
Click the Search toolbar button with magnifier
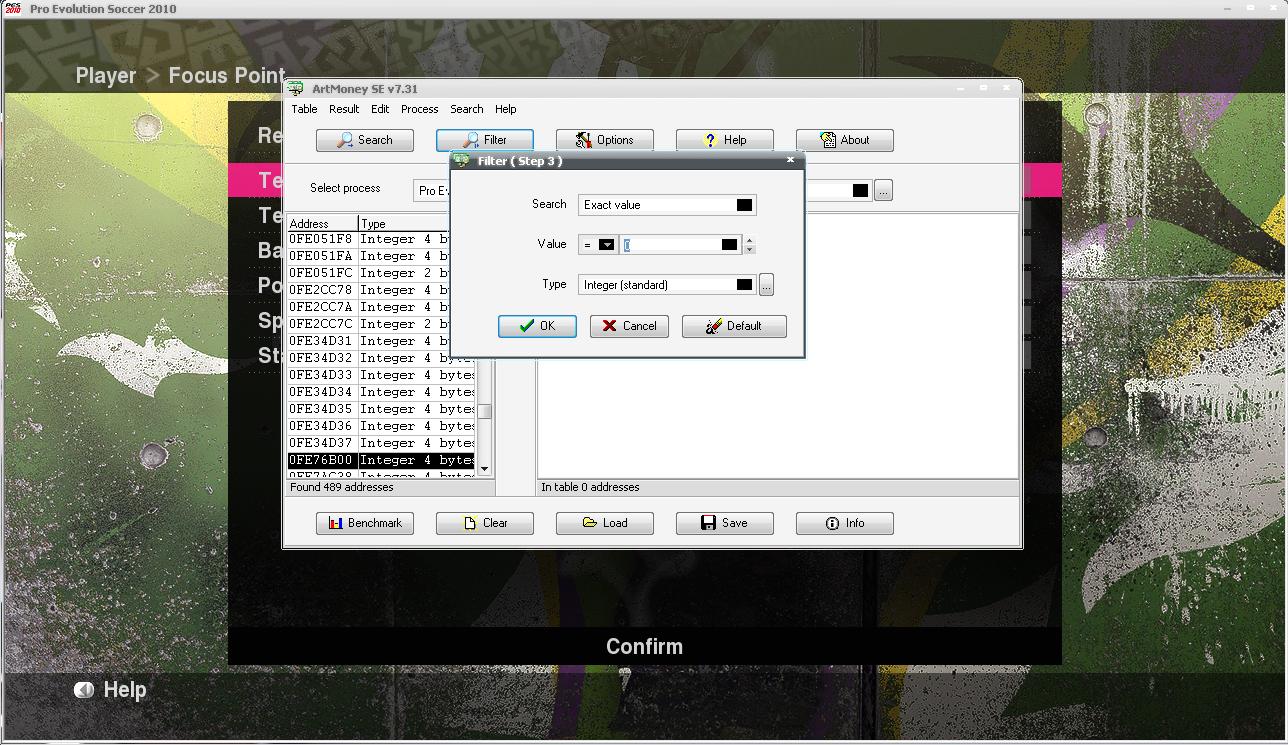click(365, 140)
